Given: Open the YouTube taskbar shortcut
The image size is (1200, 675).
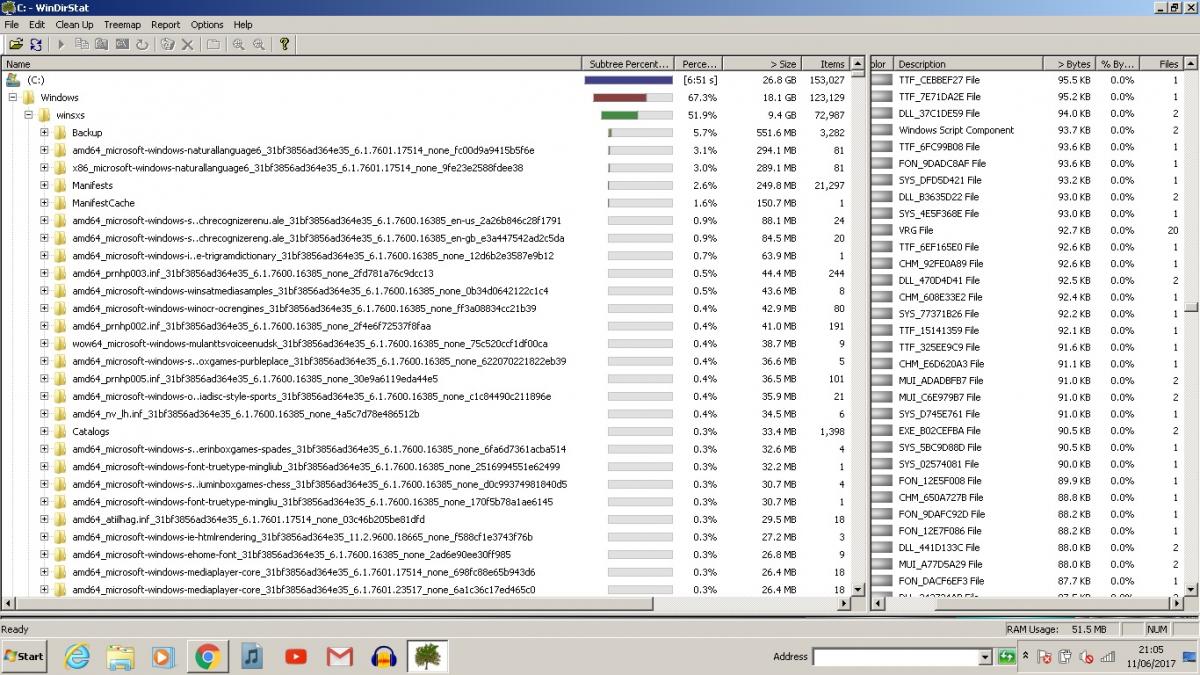Looking at the screenshot, I should (296, 656).
